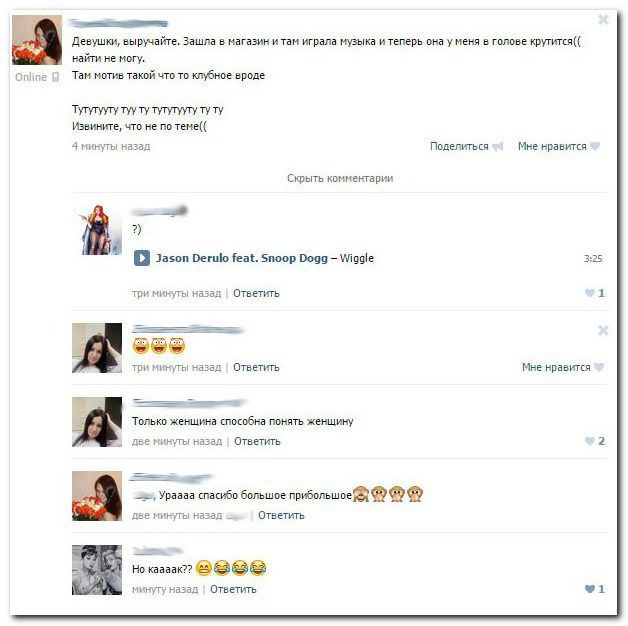Collapse comments with Скрыть комментарии

pyautogui.click(x=340, y=178)
